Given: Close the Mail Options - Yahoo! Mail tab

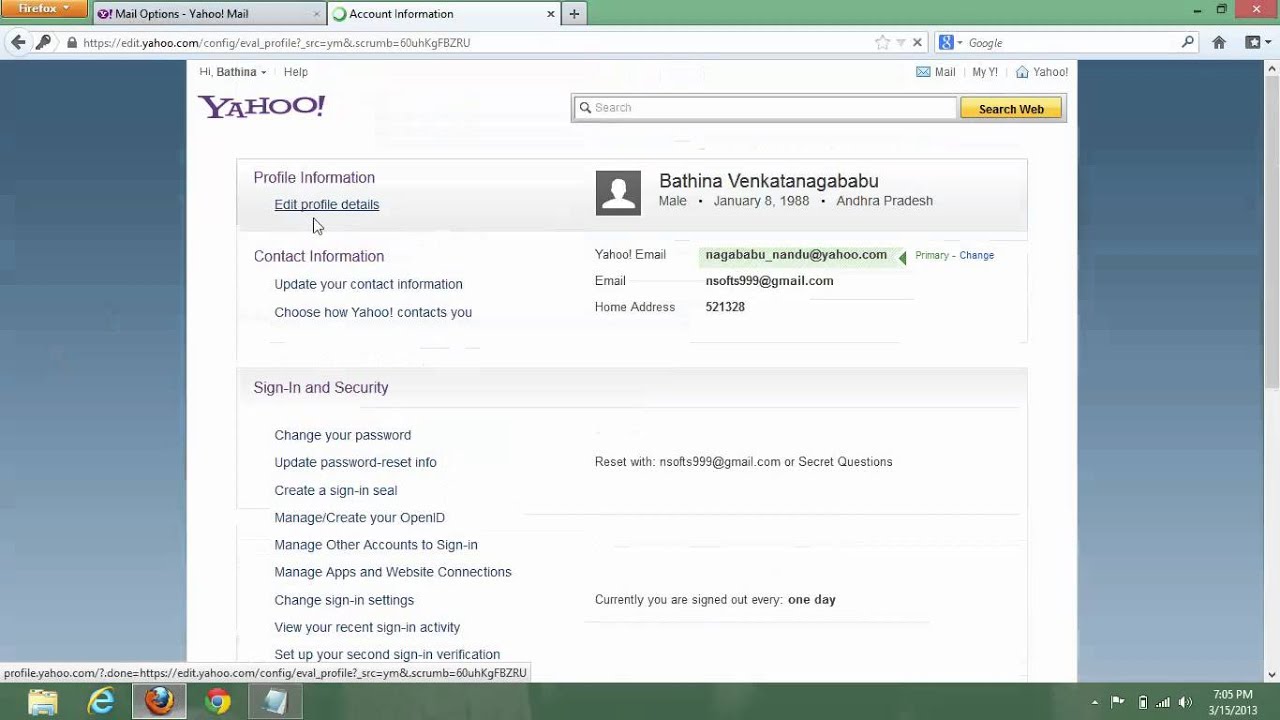Looking at the screenshot, I should tap(317, 14).
